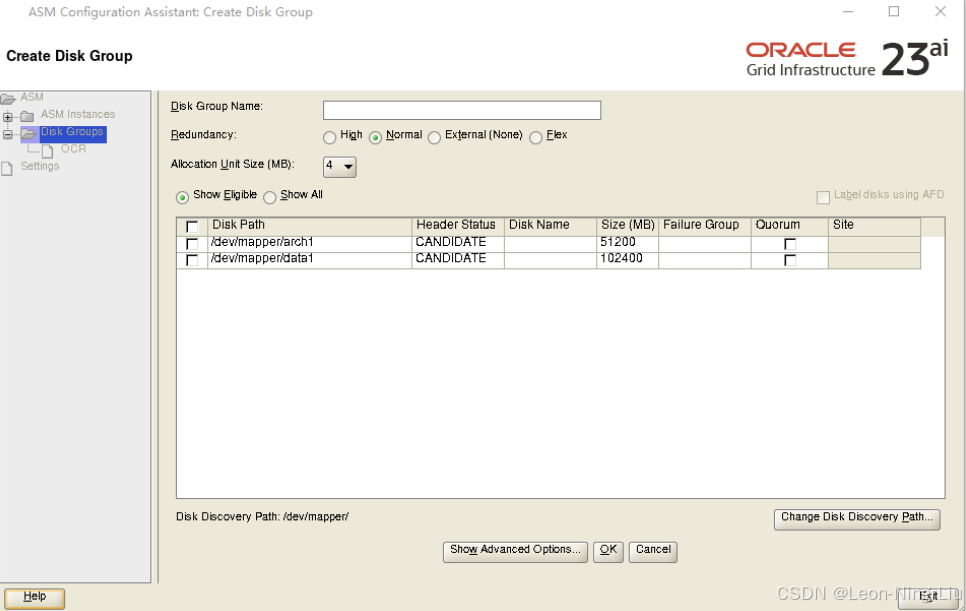966x611 pixels.
Task: Click the Header Status column header
Action: [x=458, y=225]
